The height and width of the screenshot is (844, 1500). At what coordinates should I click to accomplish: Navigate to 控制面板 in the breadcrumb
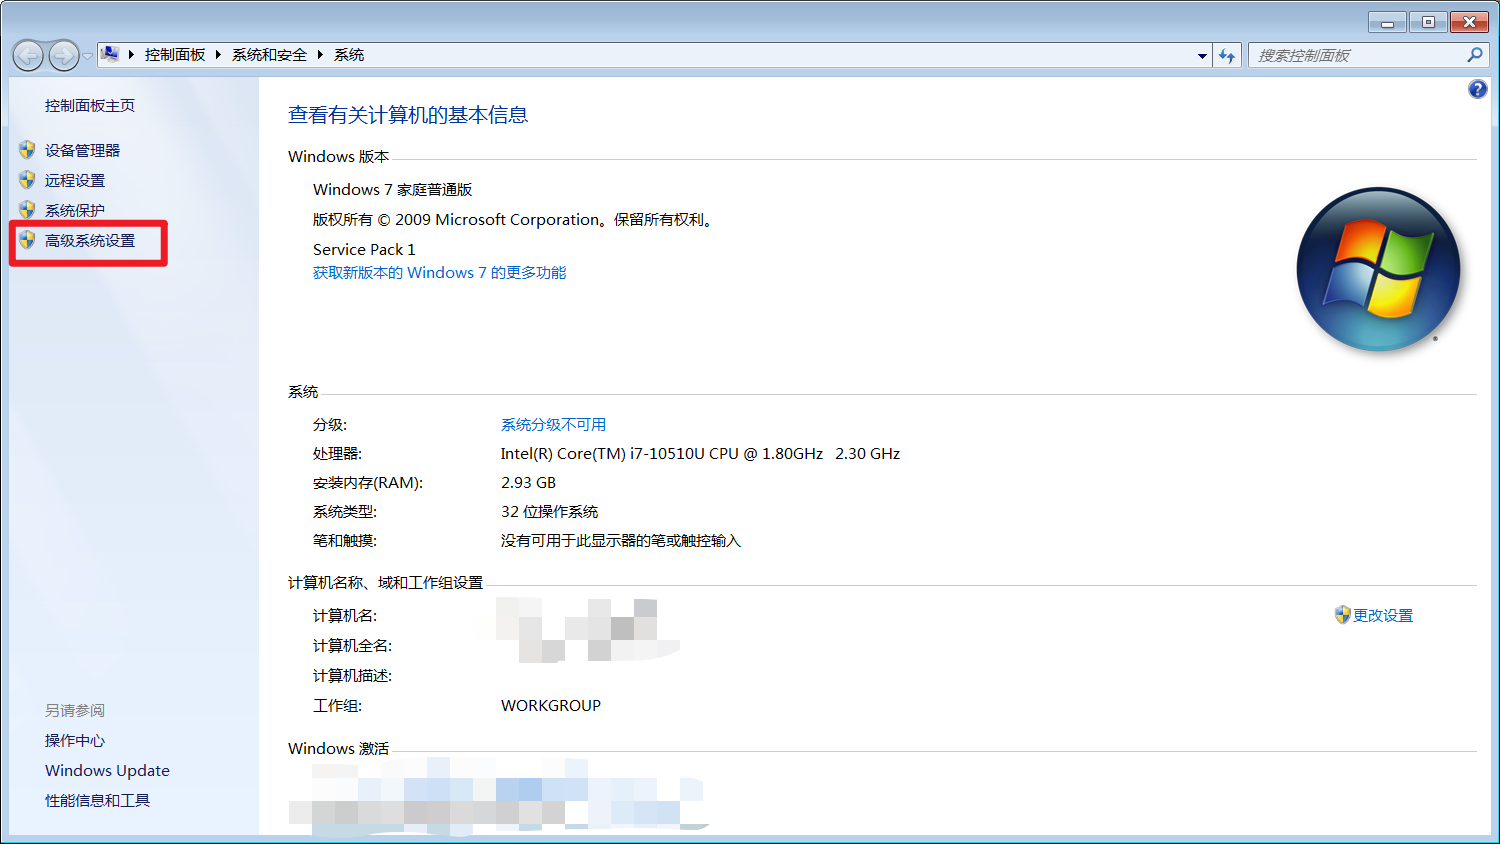(175, 55)
